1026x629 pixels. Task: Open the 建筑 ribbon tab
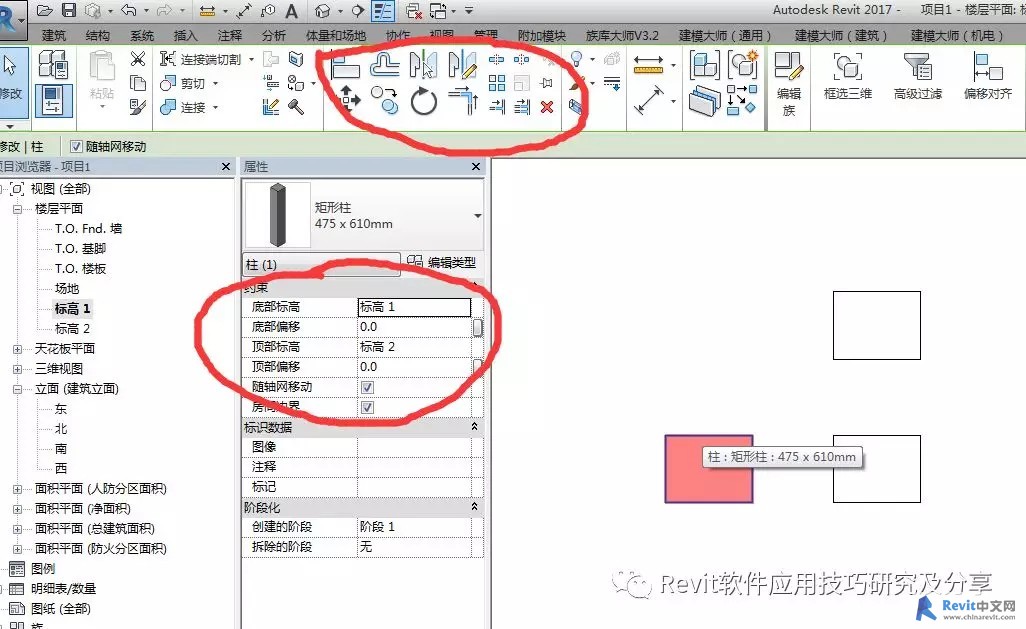coord(54,35)
